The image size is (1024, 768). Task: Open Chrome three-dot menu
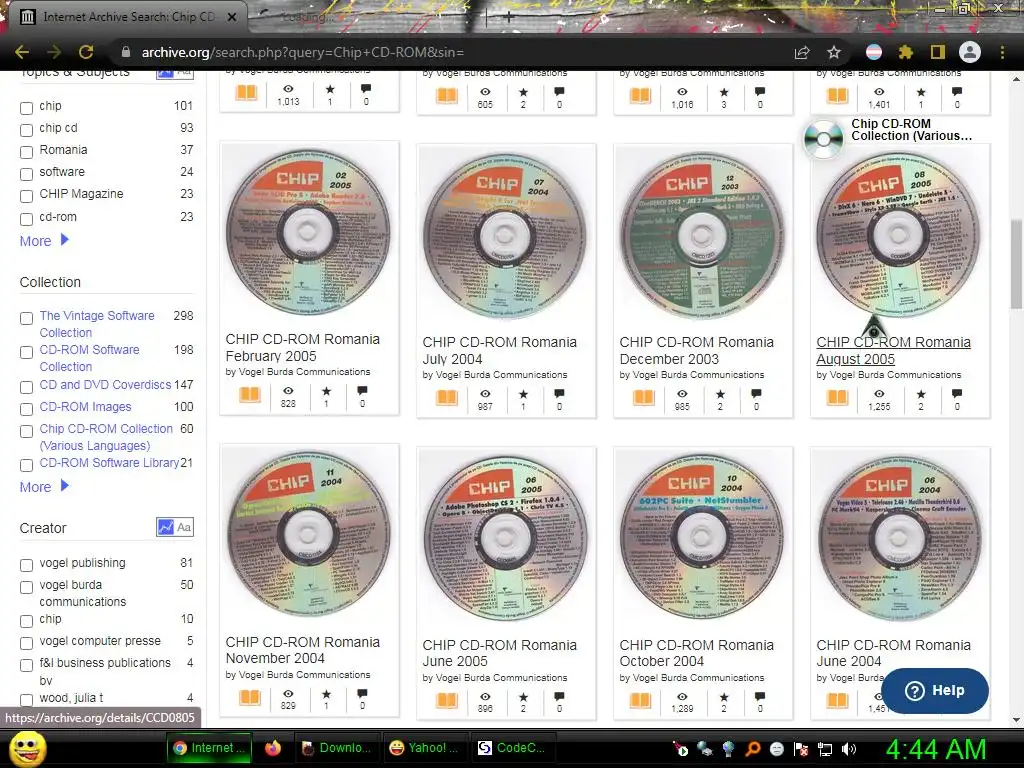[x=1002, y=52]
